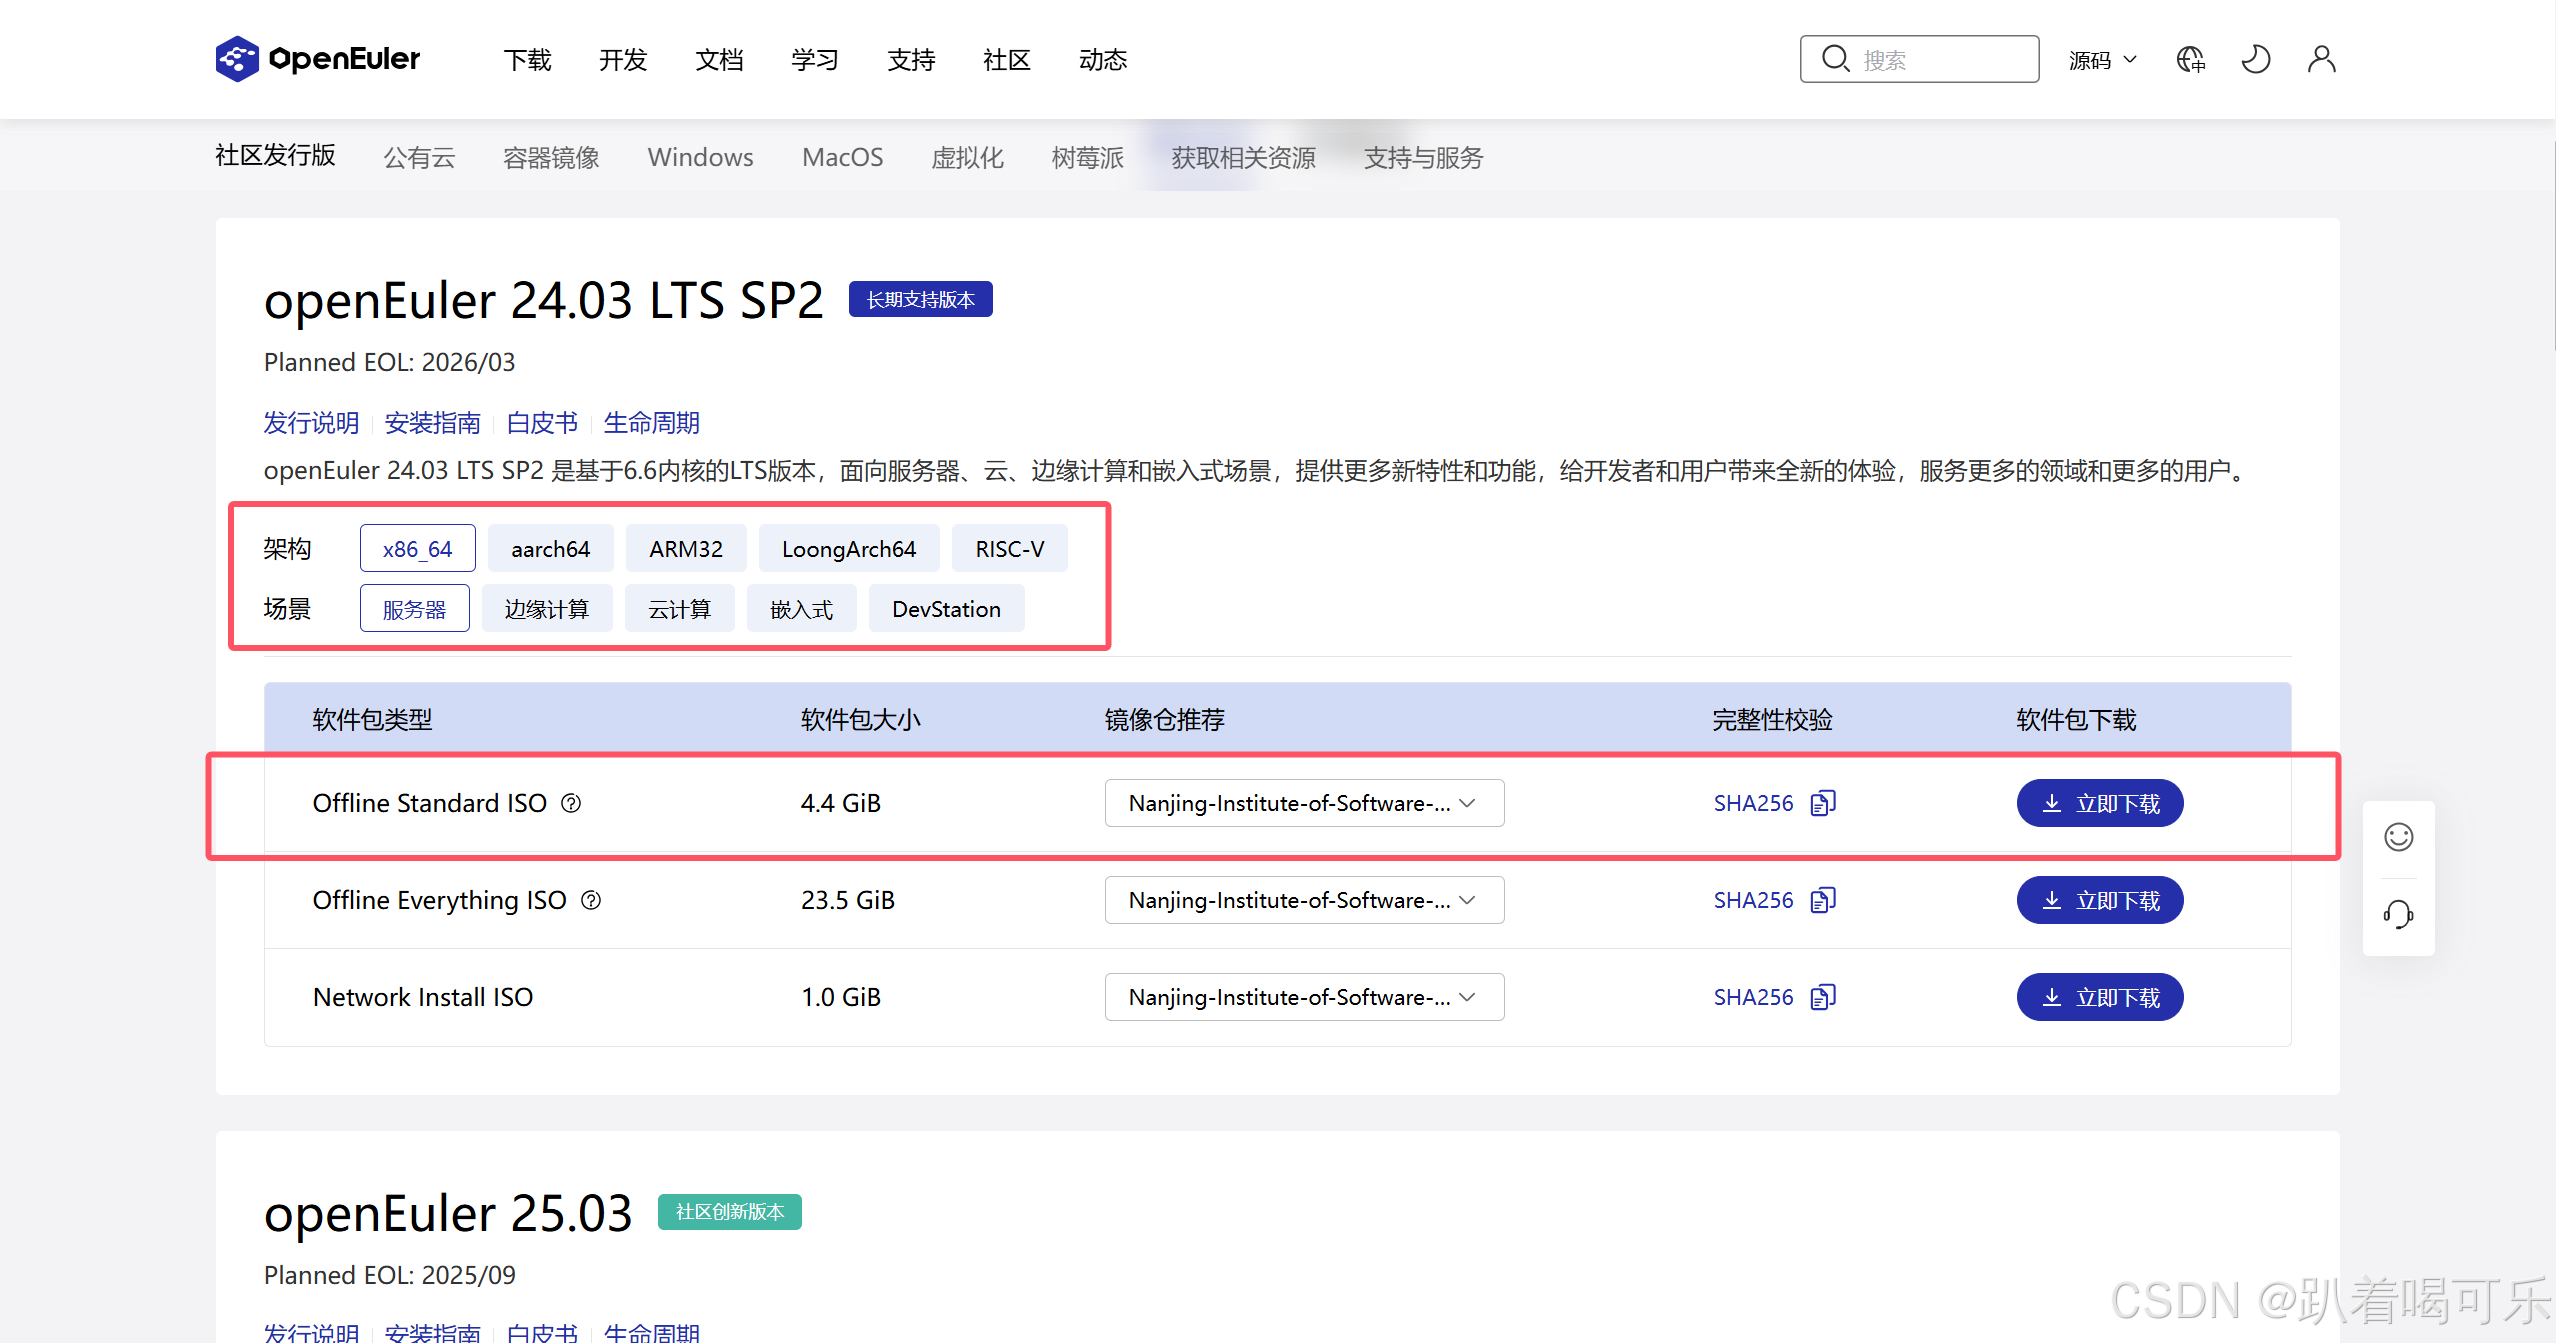Image resolution: width=2556 pixels, height=1343 pixels.
Task: Click the help icon next to Offline Everything ISO
Action: (591, 900)
